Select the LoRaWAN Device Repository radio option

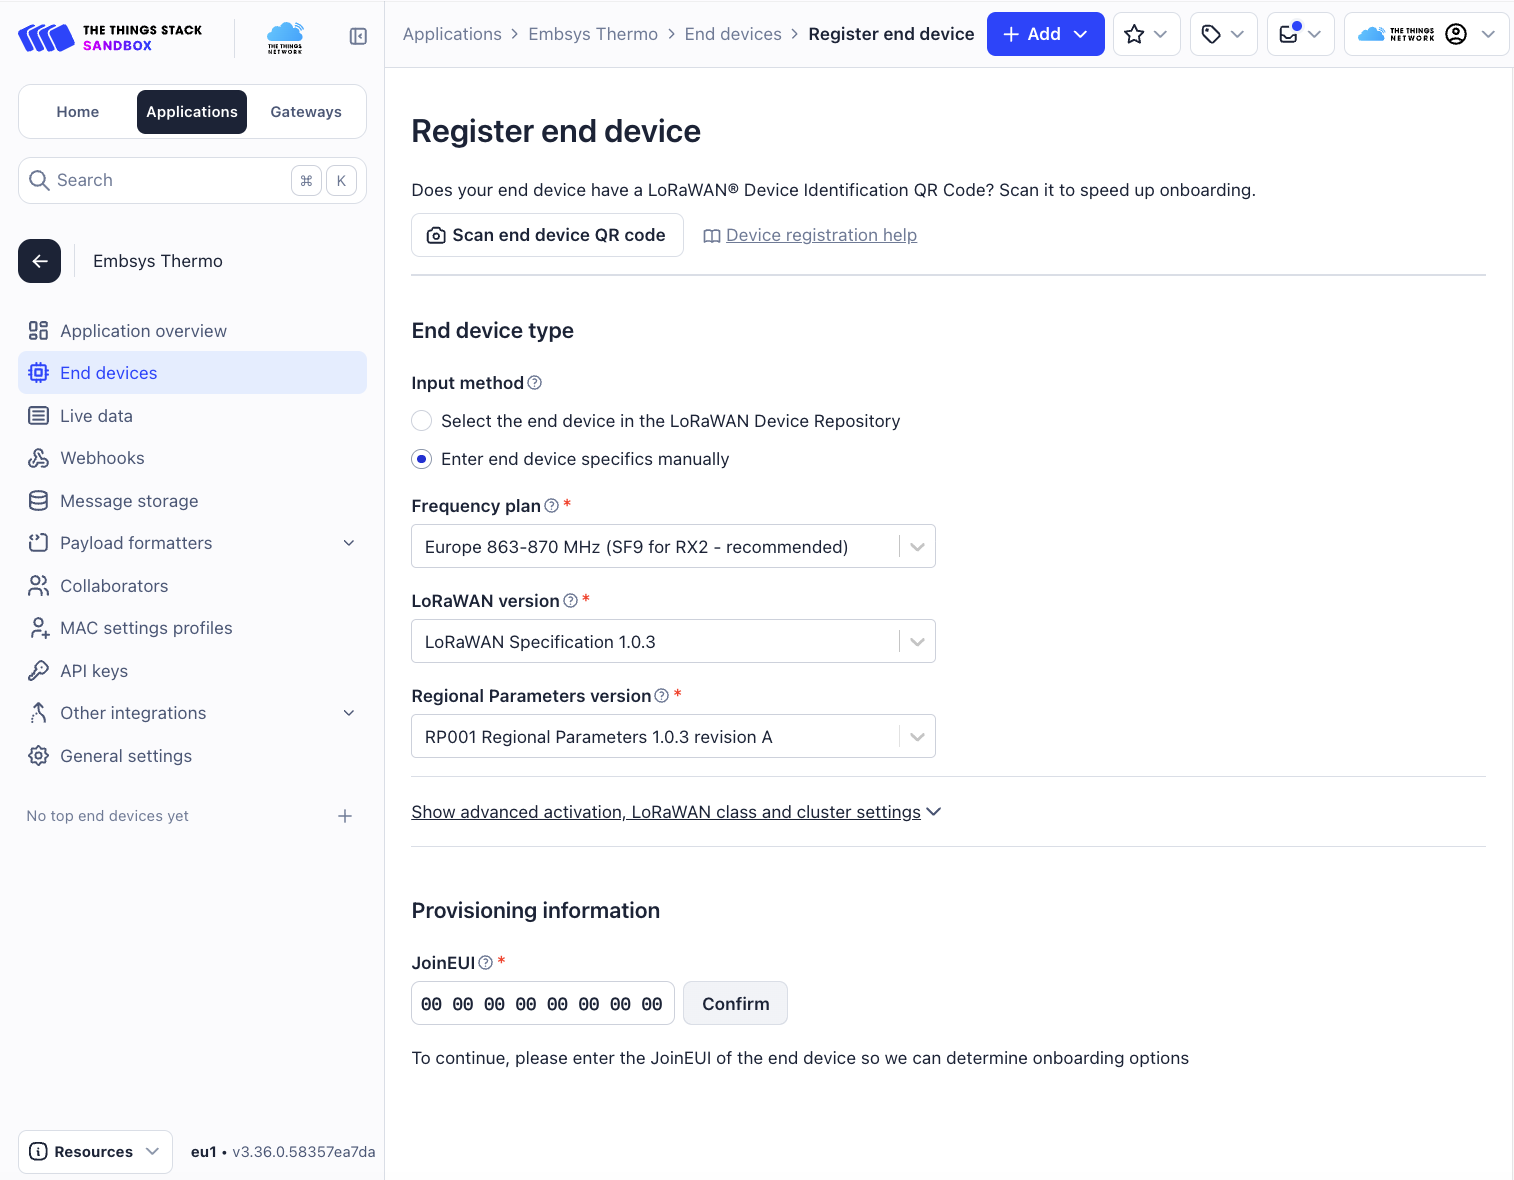(x=422, y=421)
